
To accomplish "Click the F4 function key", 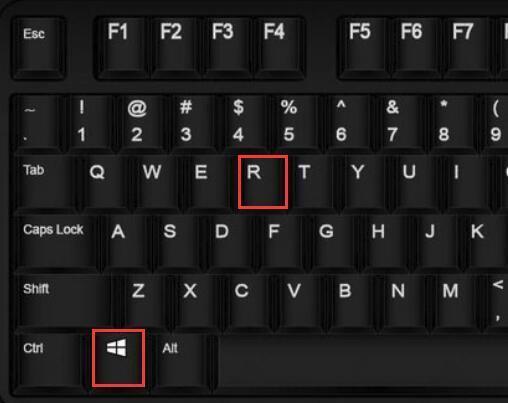I will (x=279, y=48).
